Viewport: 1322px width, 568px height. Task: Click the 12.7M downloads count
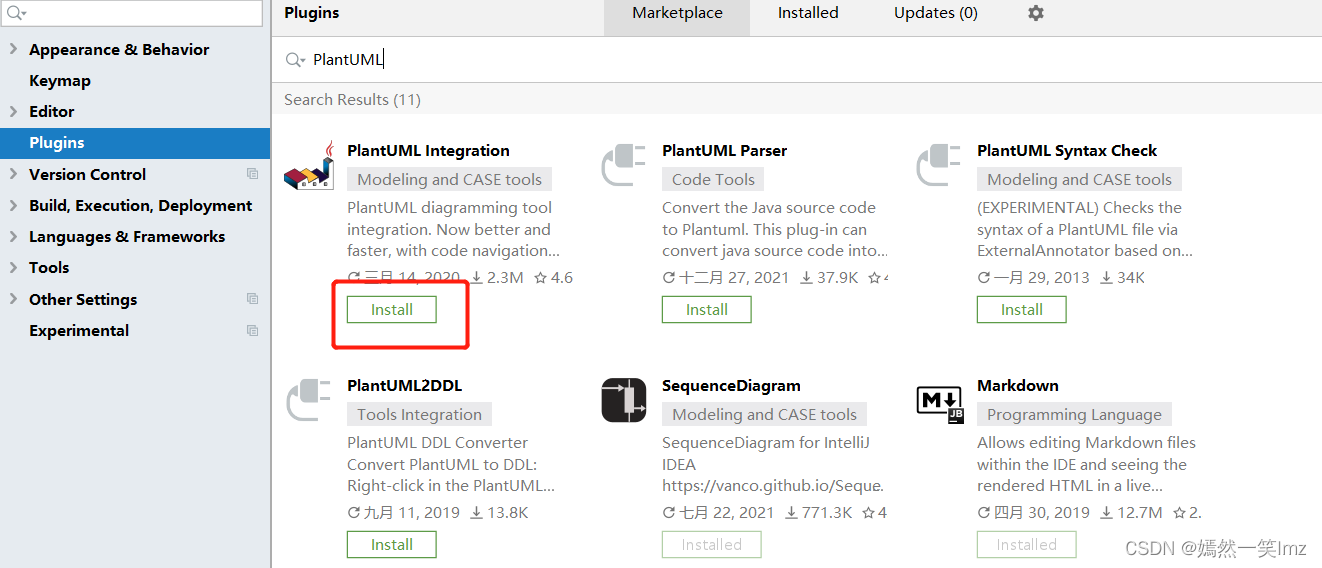1131,513
